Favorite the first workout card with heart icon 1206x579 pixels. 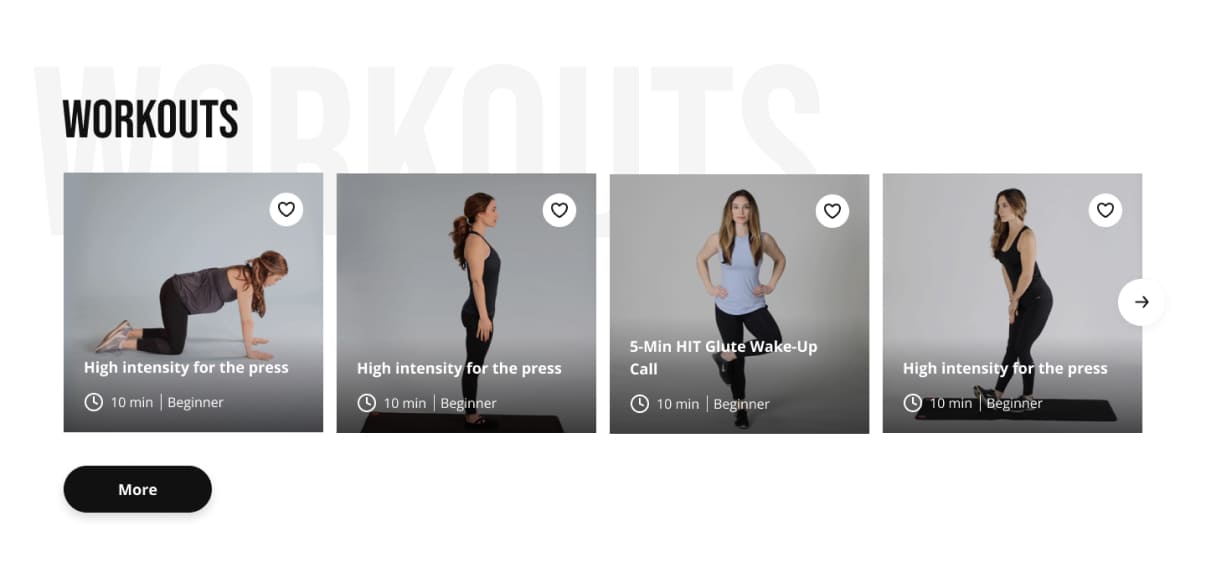[286, 209]
